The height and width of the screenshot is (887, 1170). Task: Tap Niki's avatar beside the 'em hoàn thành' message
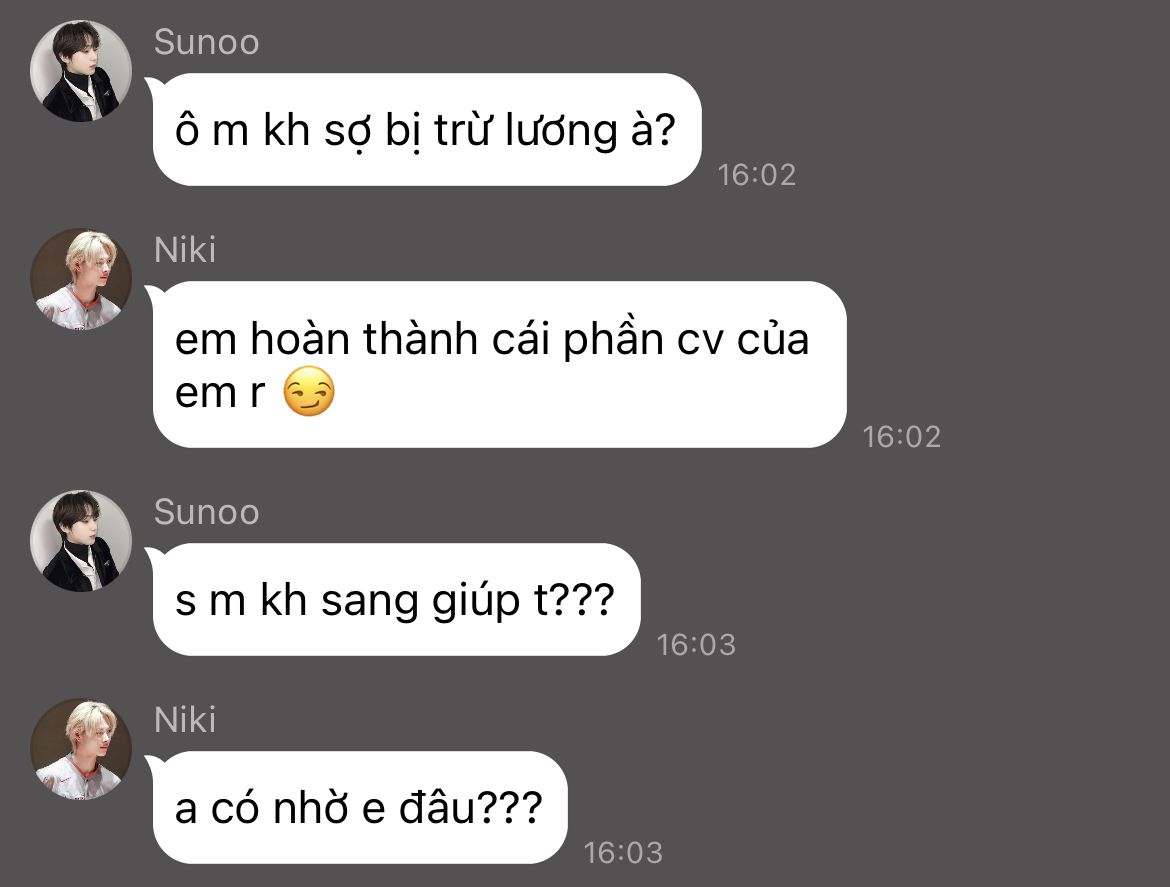(81, 279)
